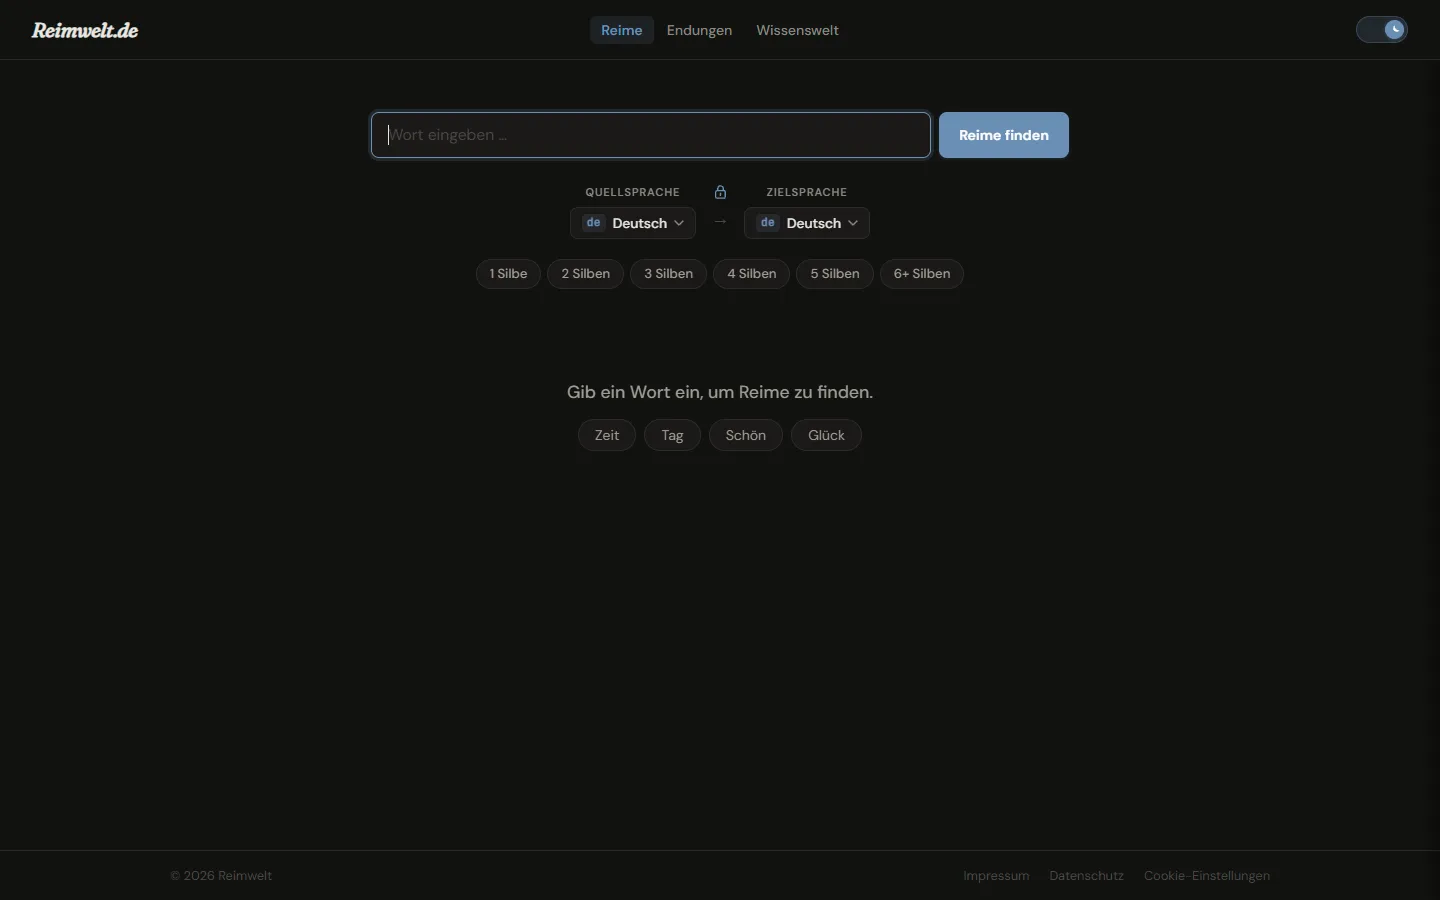Click the Reime finden button
The height and width of the screenshot is (900, 1440).
coord(1004,135)
